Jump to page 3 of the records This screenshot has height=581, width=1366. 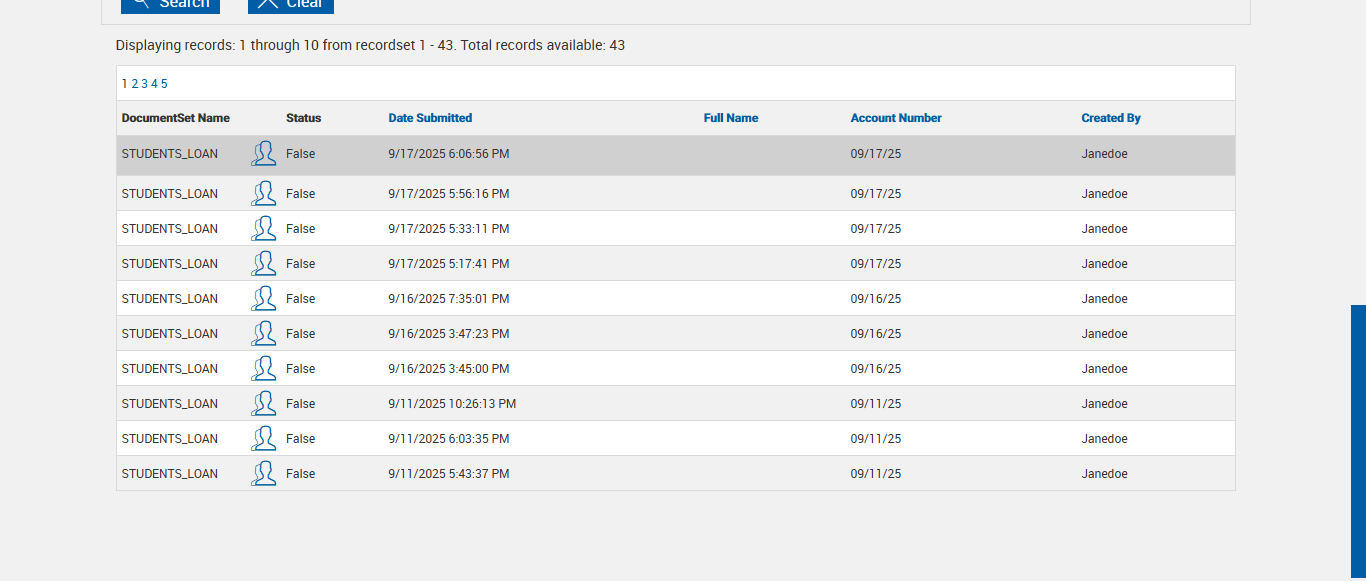tap(144, 84)
